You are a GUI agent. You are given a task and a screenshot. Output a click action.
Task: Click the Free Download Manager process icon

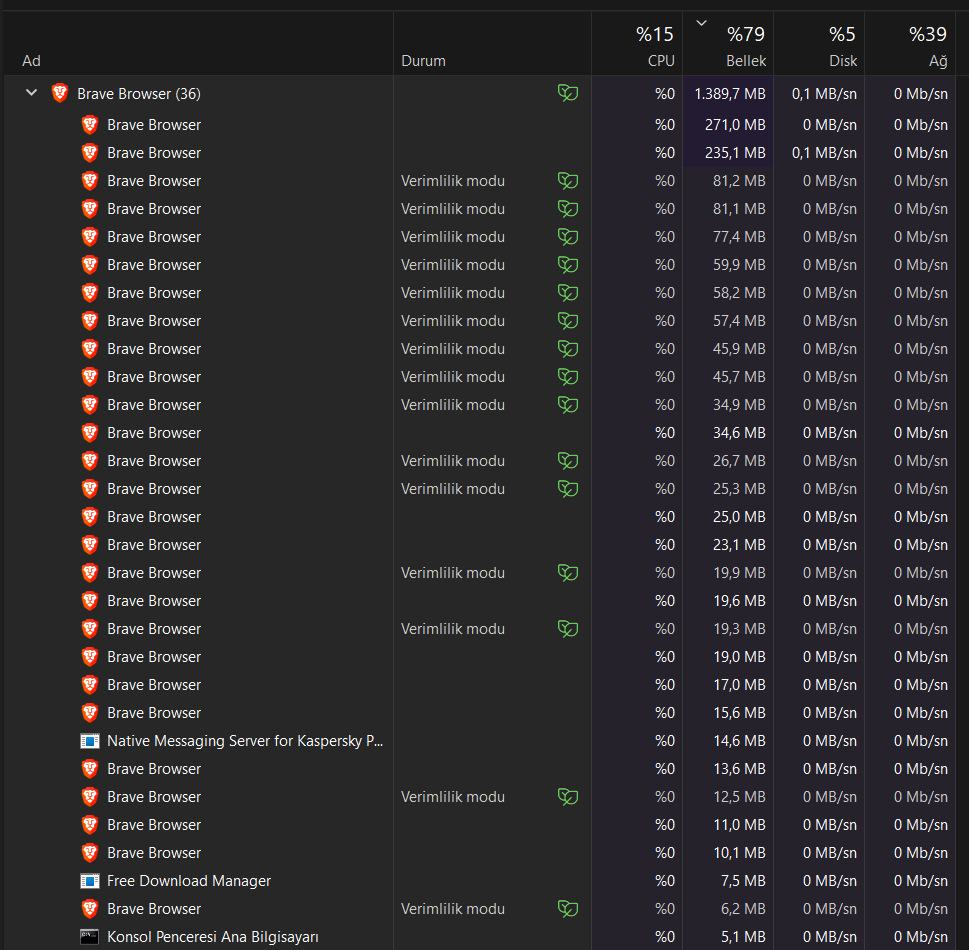click(90, 881)
